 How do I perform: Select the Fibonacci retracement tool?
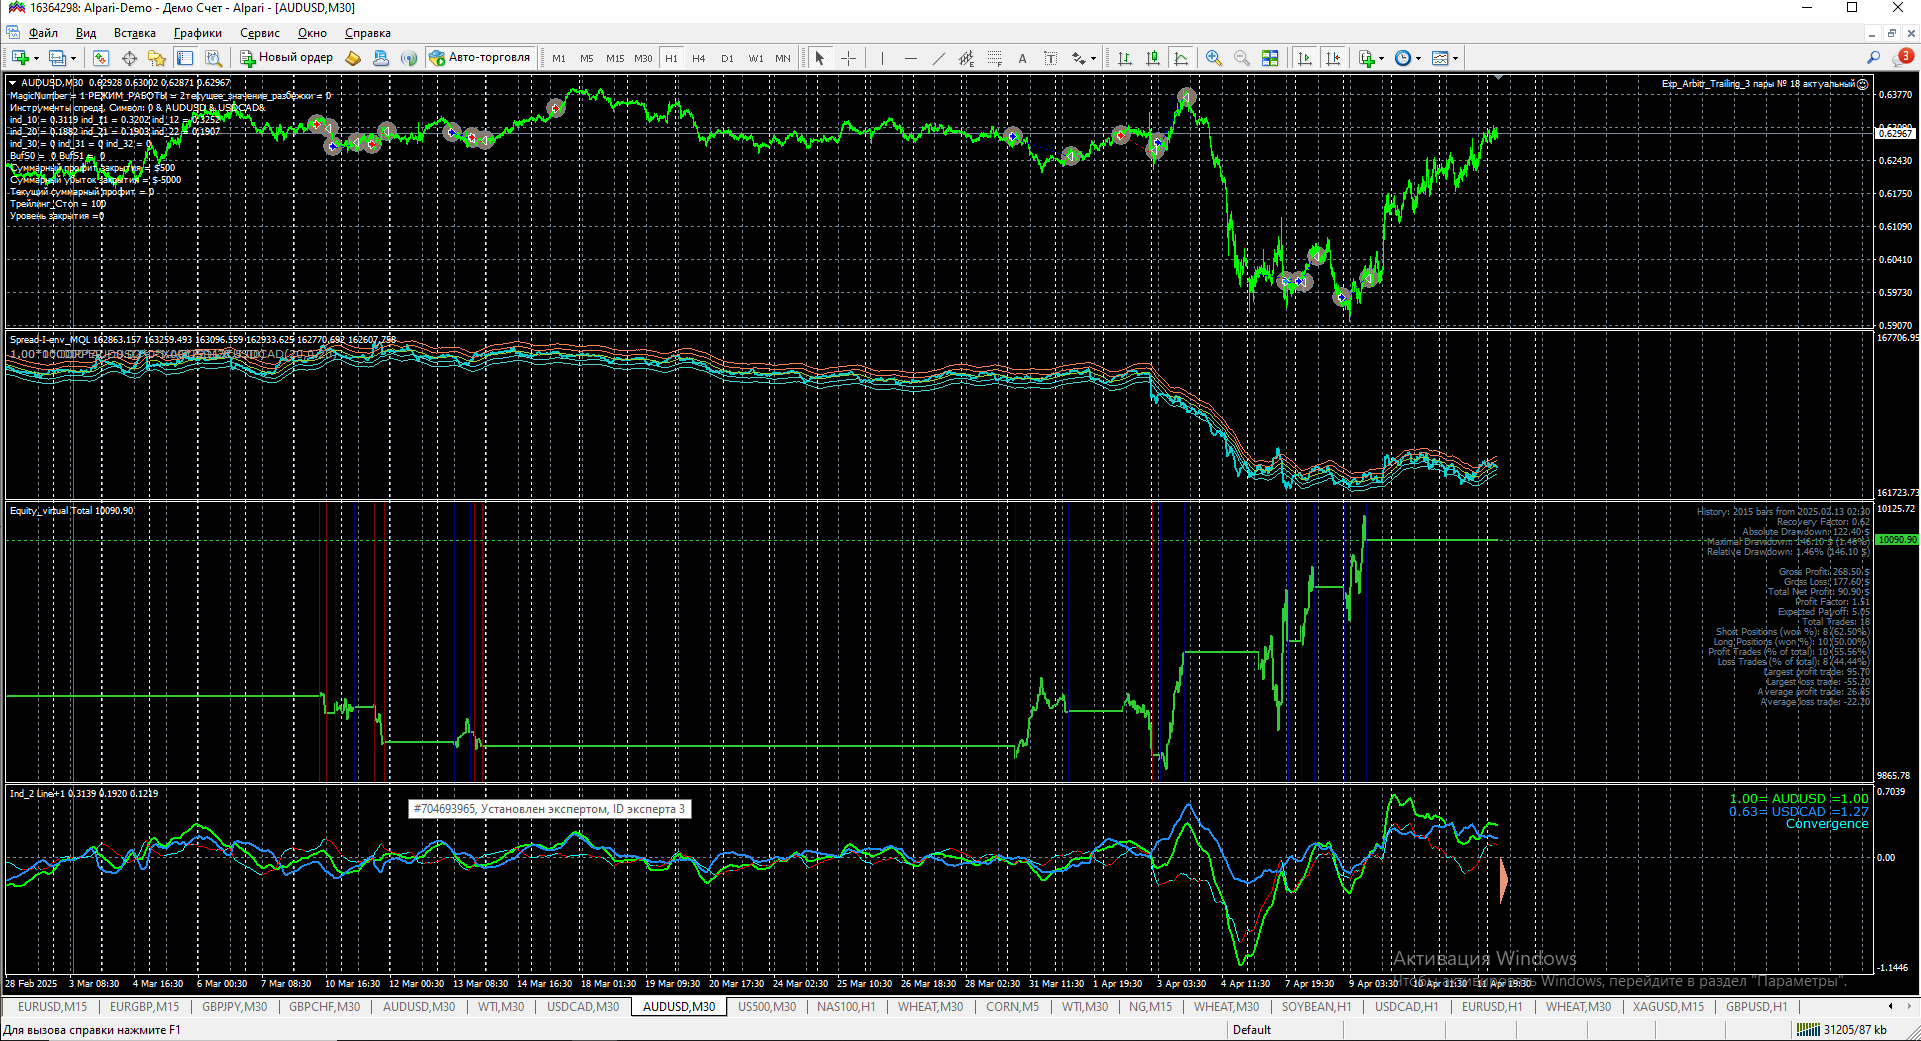point(994,58)
